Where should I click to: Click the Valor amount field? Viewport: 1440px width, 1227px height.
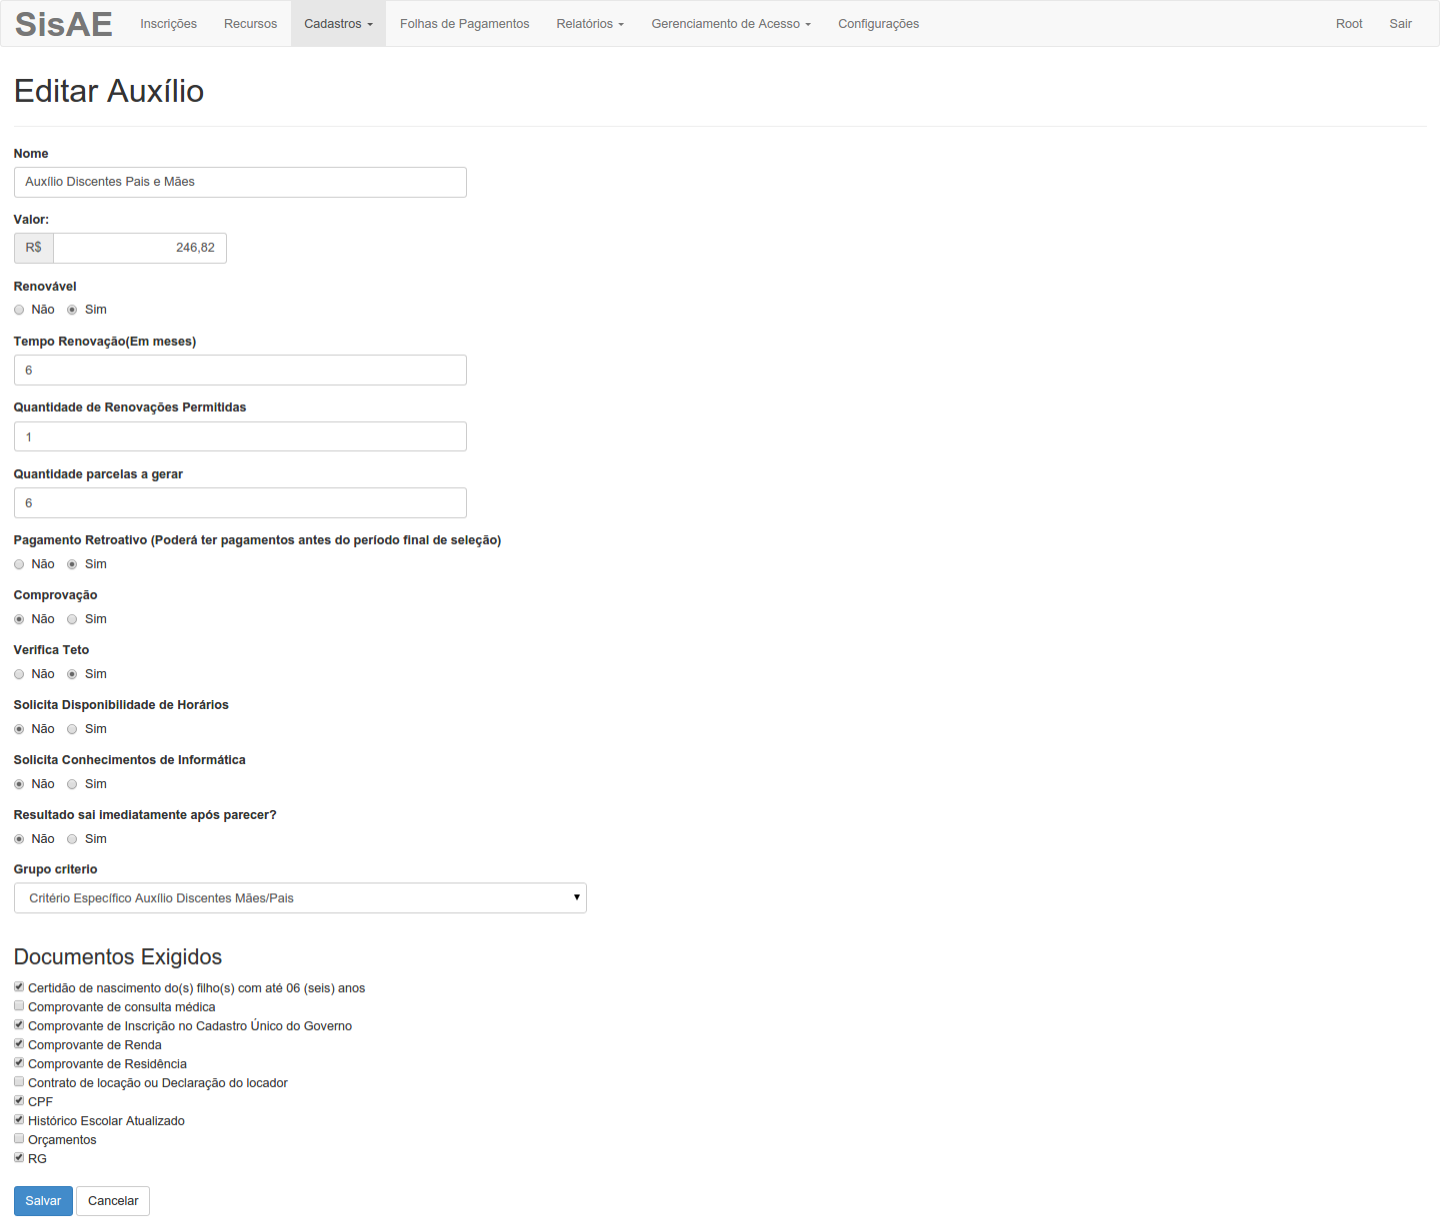click(140, 248)
